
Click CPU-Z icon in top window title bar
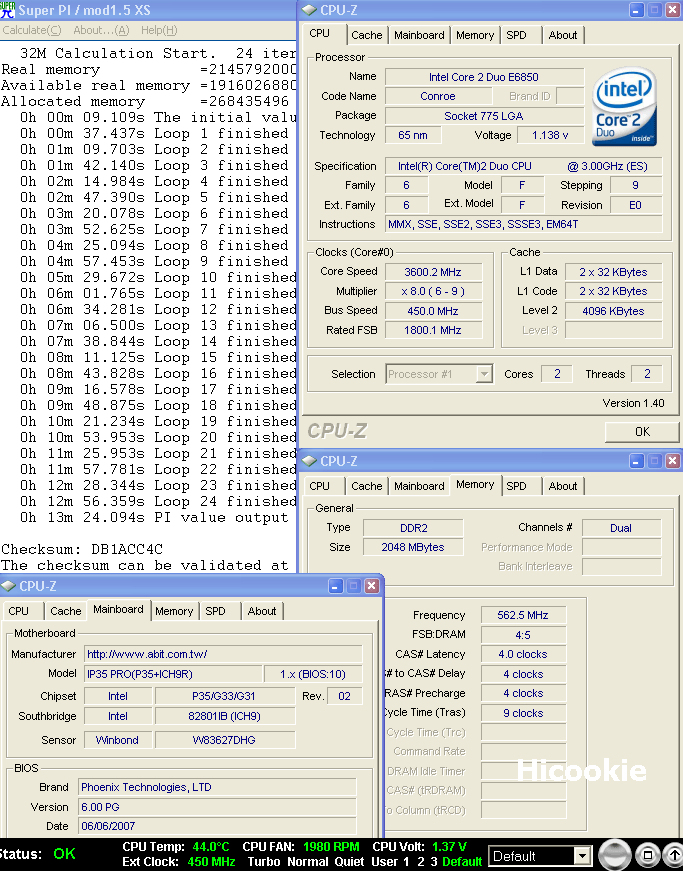click(x=310, y=10)
